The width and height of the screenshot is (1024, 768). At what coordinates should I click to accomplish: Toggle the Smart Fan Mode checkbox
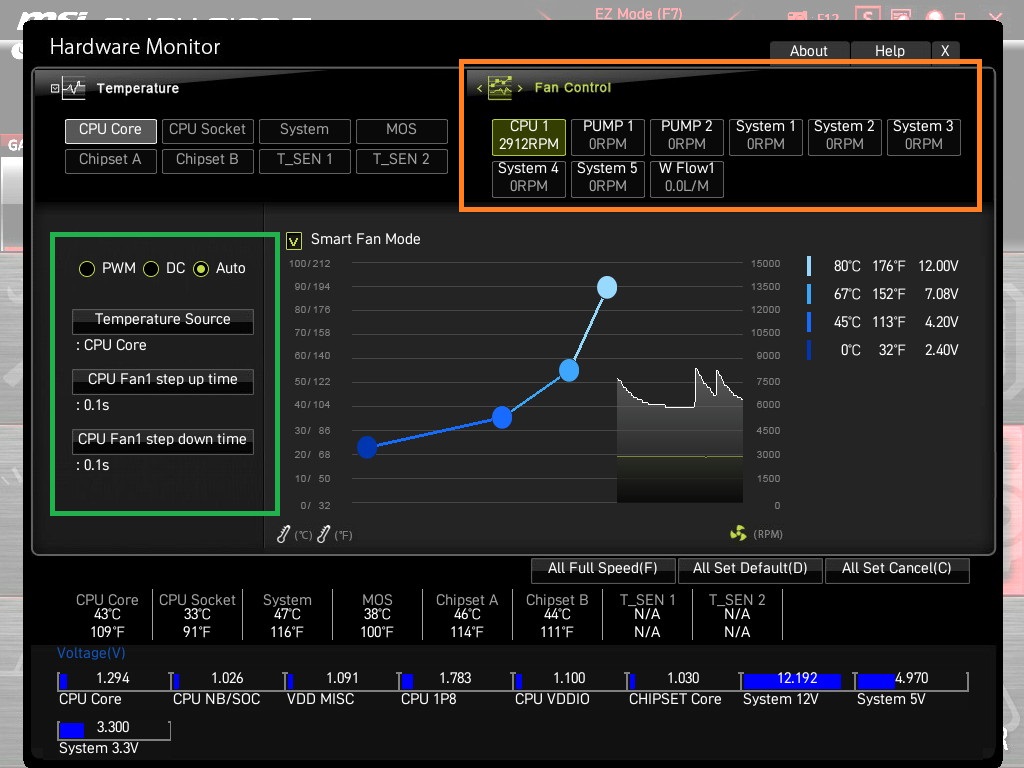click(x=294, y=241)
